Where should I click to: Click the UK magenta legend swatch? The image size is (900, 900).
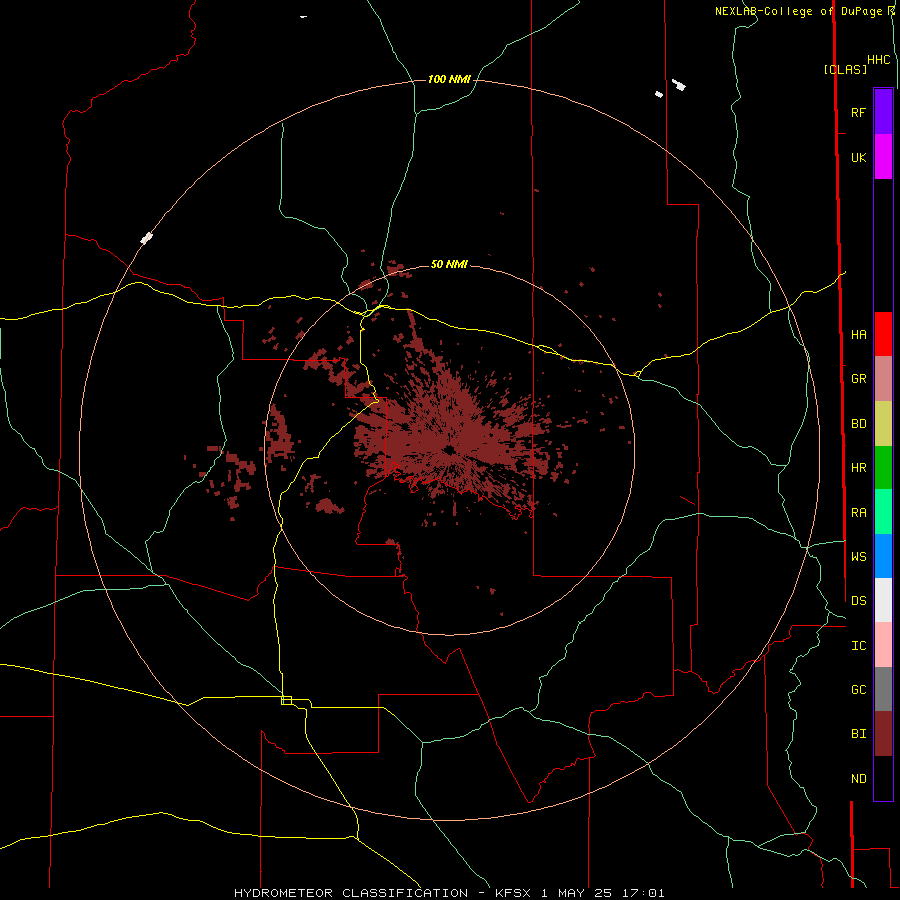(x=883, y=157)
